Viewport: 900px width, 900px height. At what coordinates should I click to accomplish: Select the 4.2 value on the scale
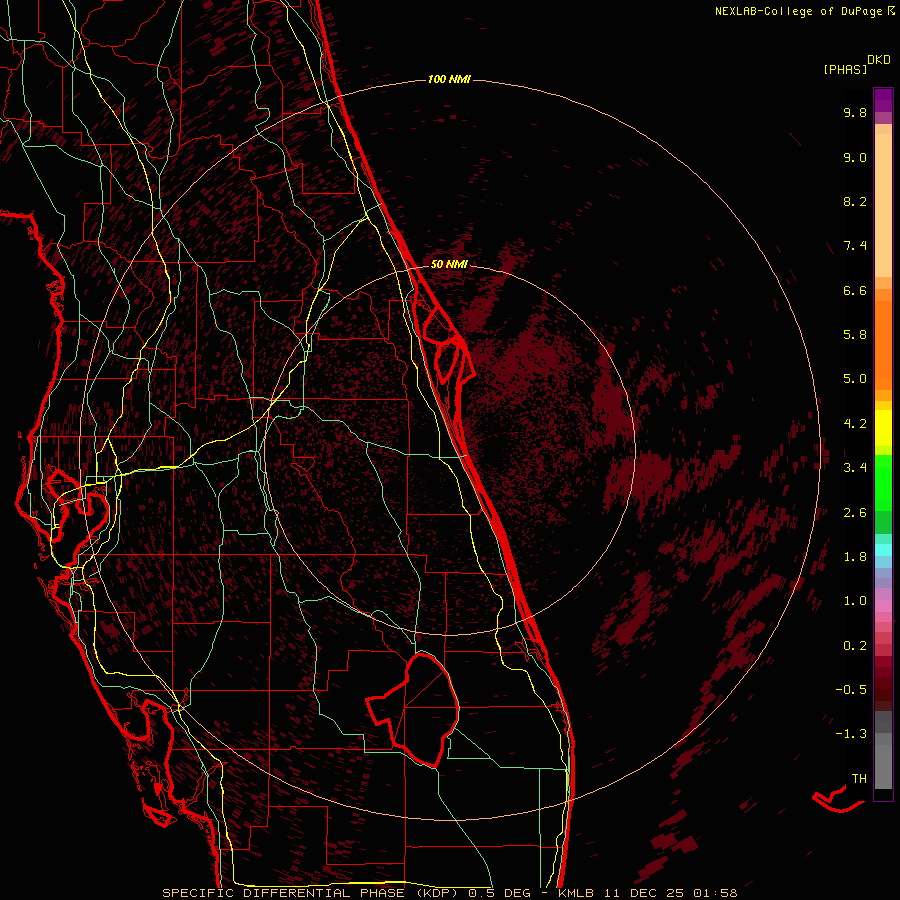click(x=855, y=424)
